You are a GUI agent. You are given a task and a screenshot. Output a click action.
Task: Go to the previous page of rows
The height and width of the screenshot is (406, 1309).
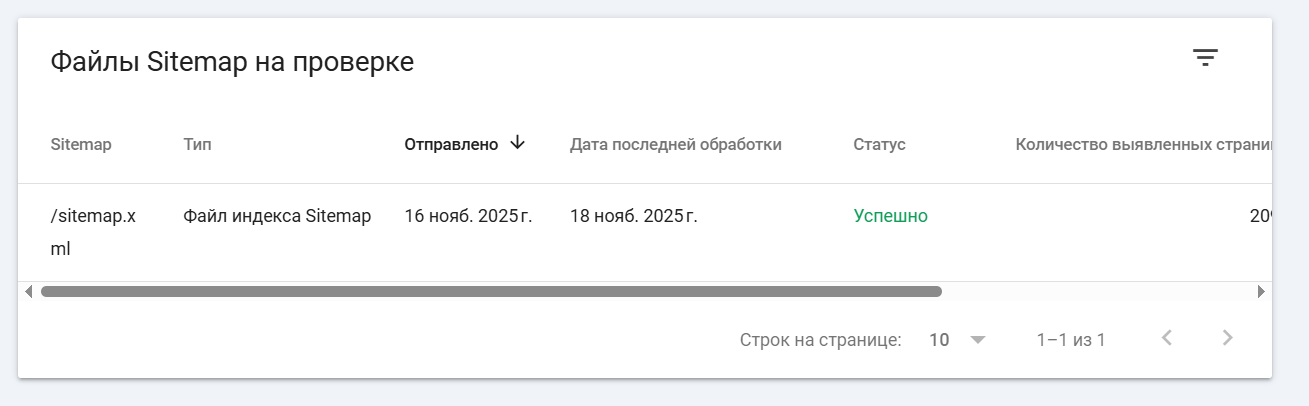click(1166, 338)
